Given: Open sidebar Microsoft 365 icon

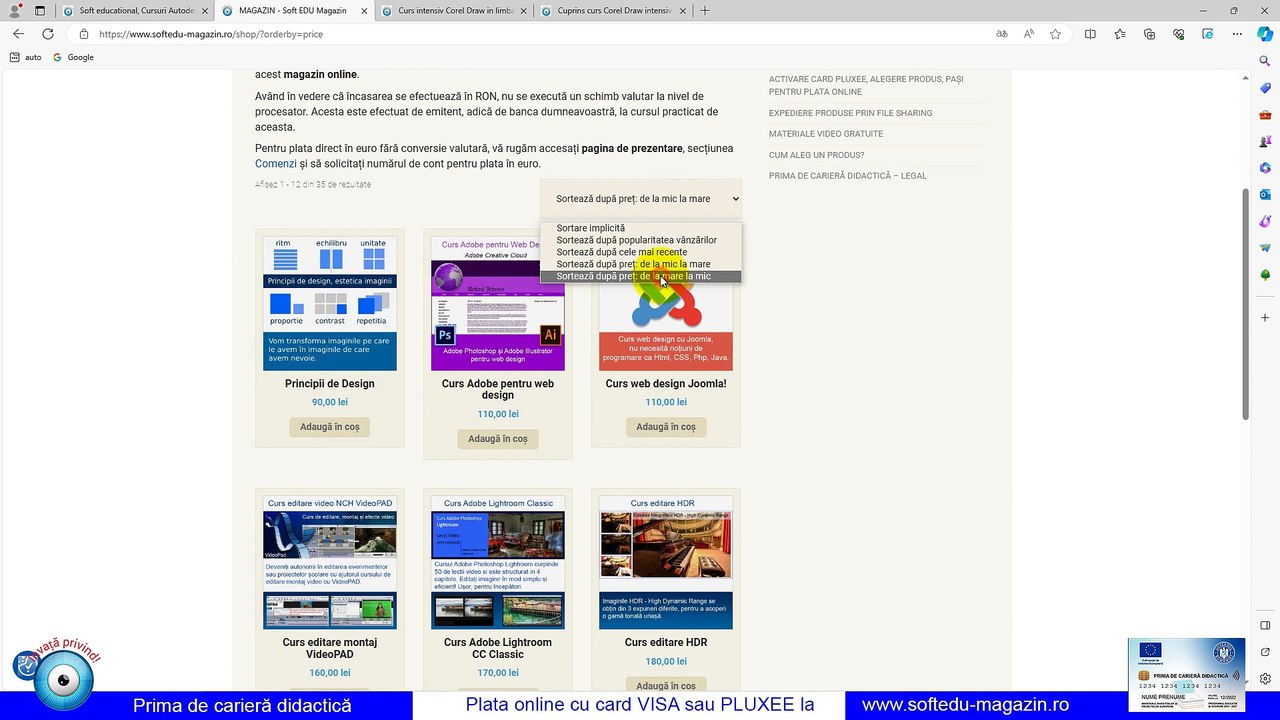Looking at the screenshot, I should pos(1265,168).
